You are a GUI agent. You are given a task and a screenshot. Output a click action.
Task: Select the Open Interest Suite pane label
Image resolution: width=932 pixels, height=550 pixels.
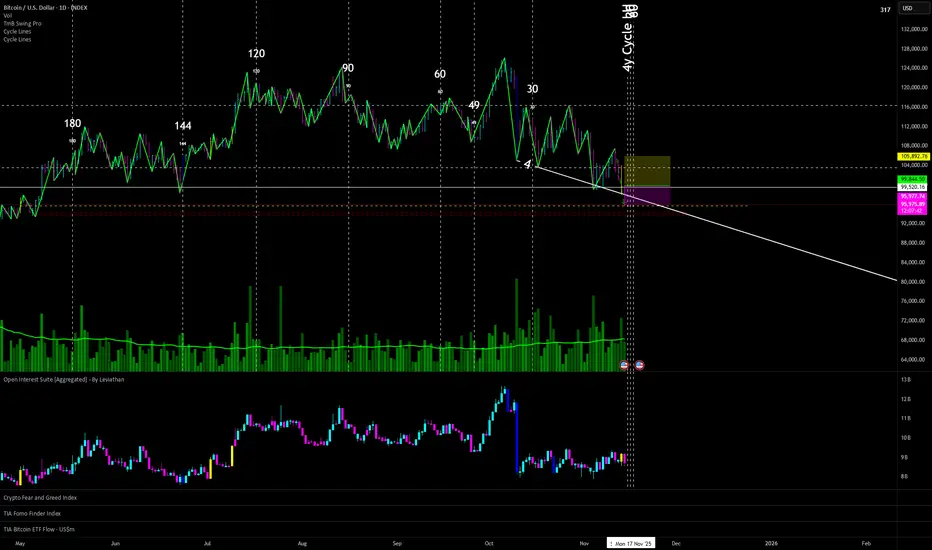pyautogui.click(x=64, y=379)
